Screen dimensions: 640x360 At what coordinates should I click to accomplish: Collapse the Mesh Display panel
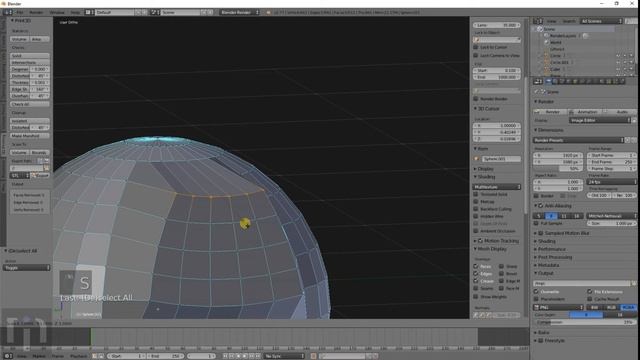coord(490,249)
